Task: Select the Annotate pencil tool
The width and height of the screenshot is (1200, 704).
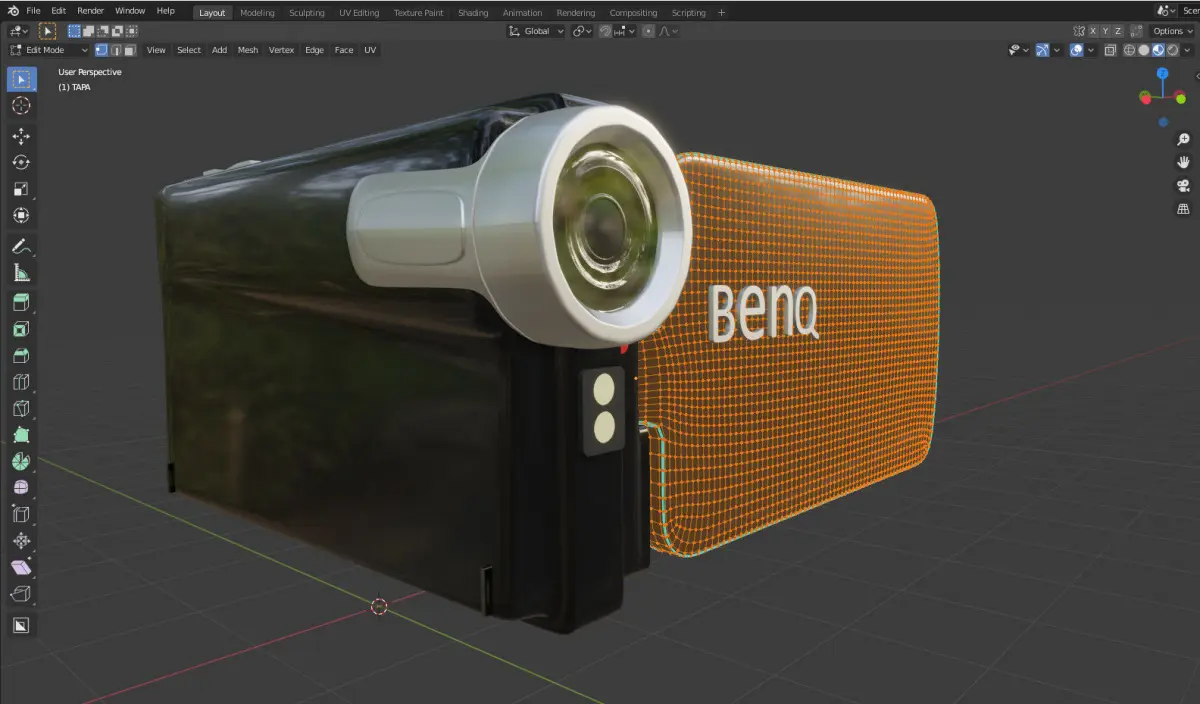Action: click(21, 246)
